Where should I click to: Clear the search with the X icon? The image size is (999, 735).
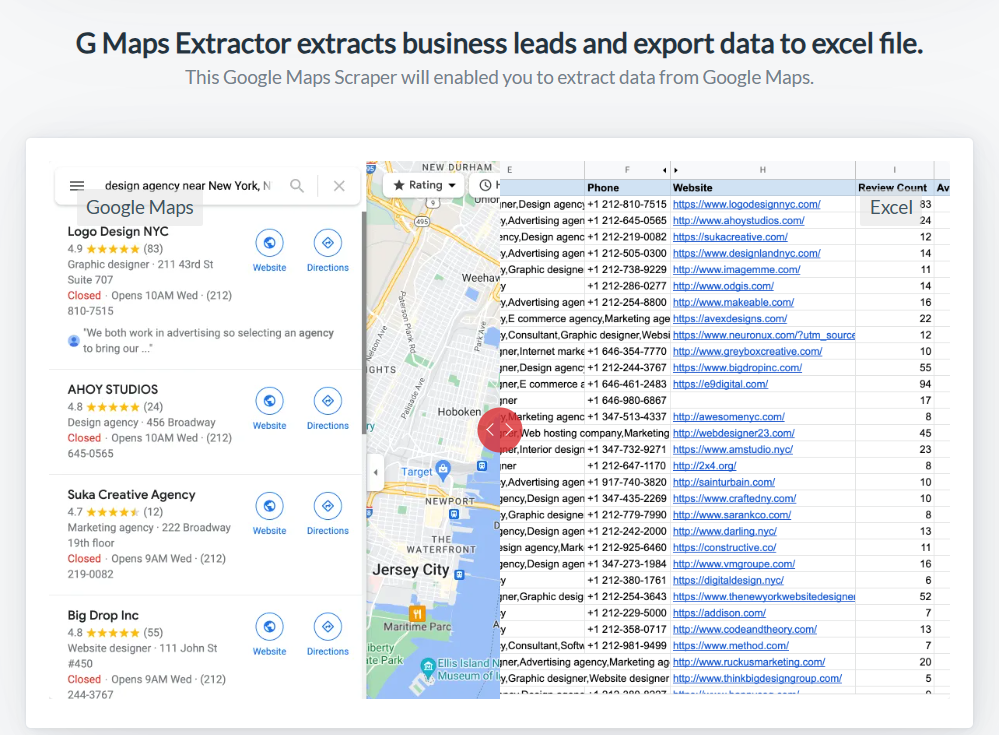339,186
